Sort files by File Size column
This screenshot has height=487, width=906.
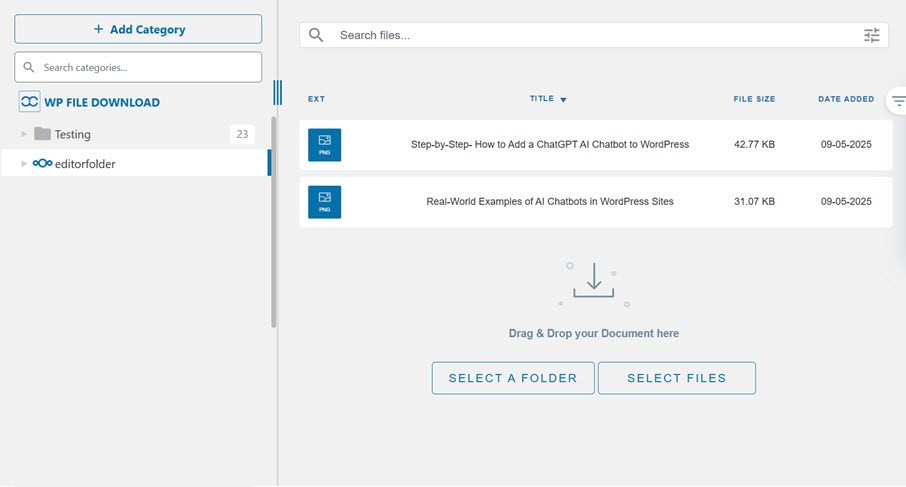coord(754,99)
